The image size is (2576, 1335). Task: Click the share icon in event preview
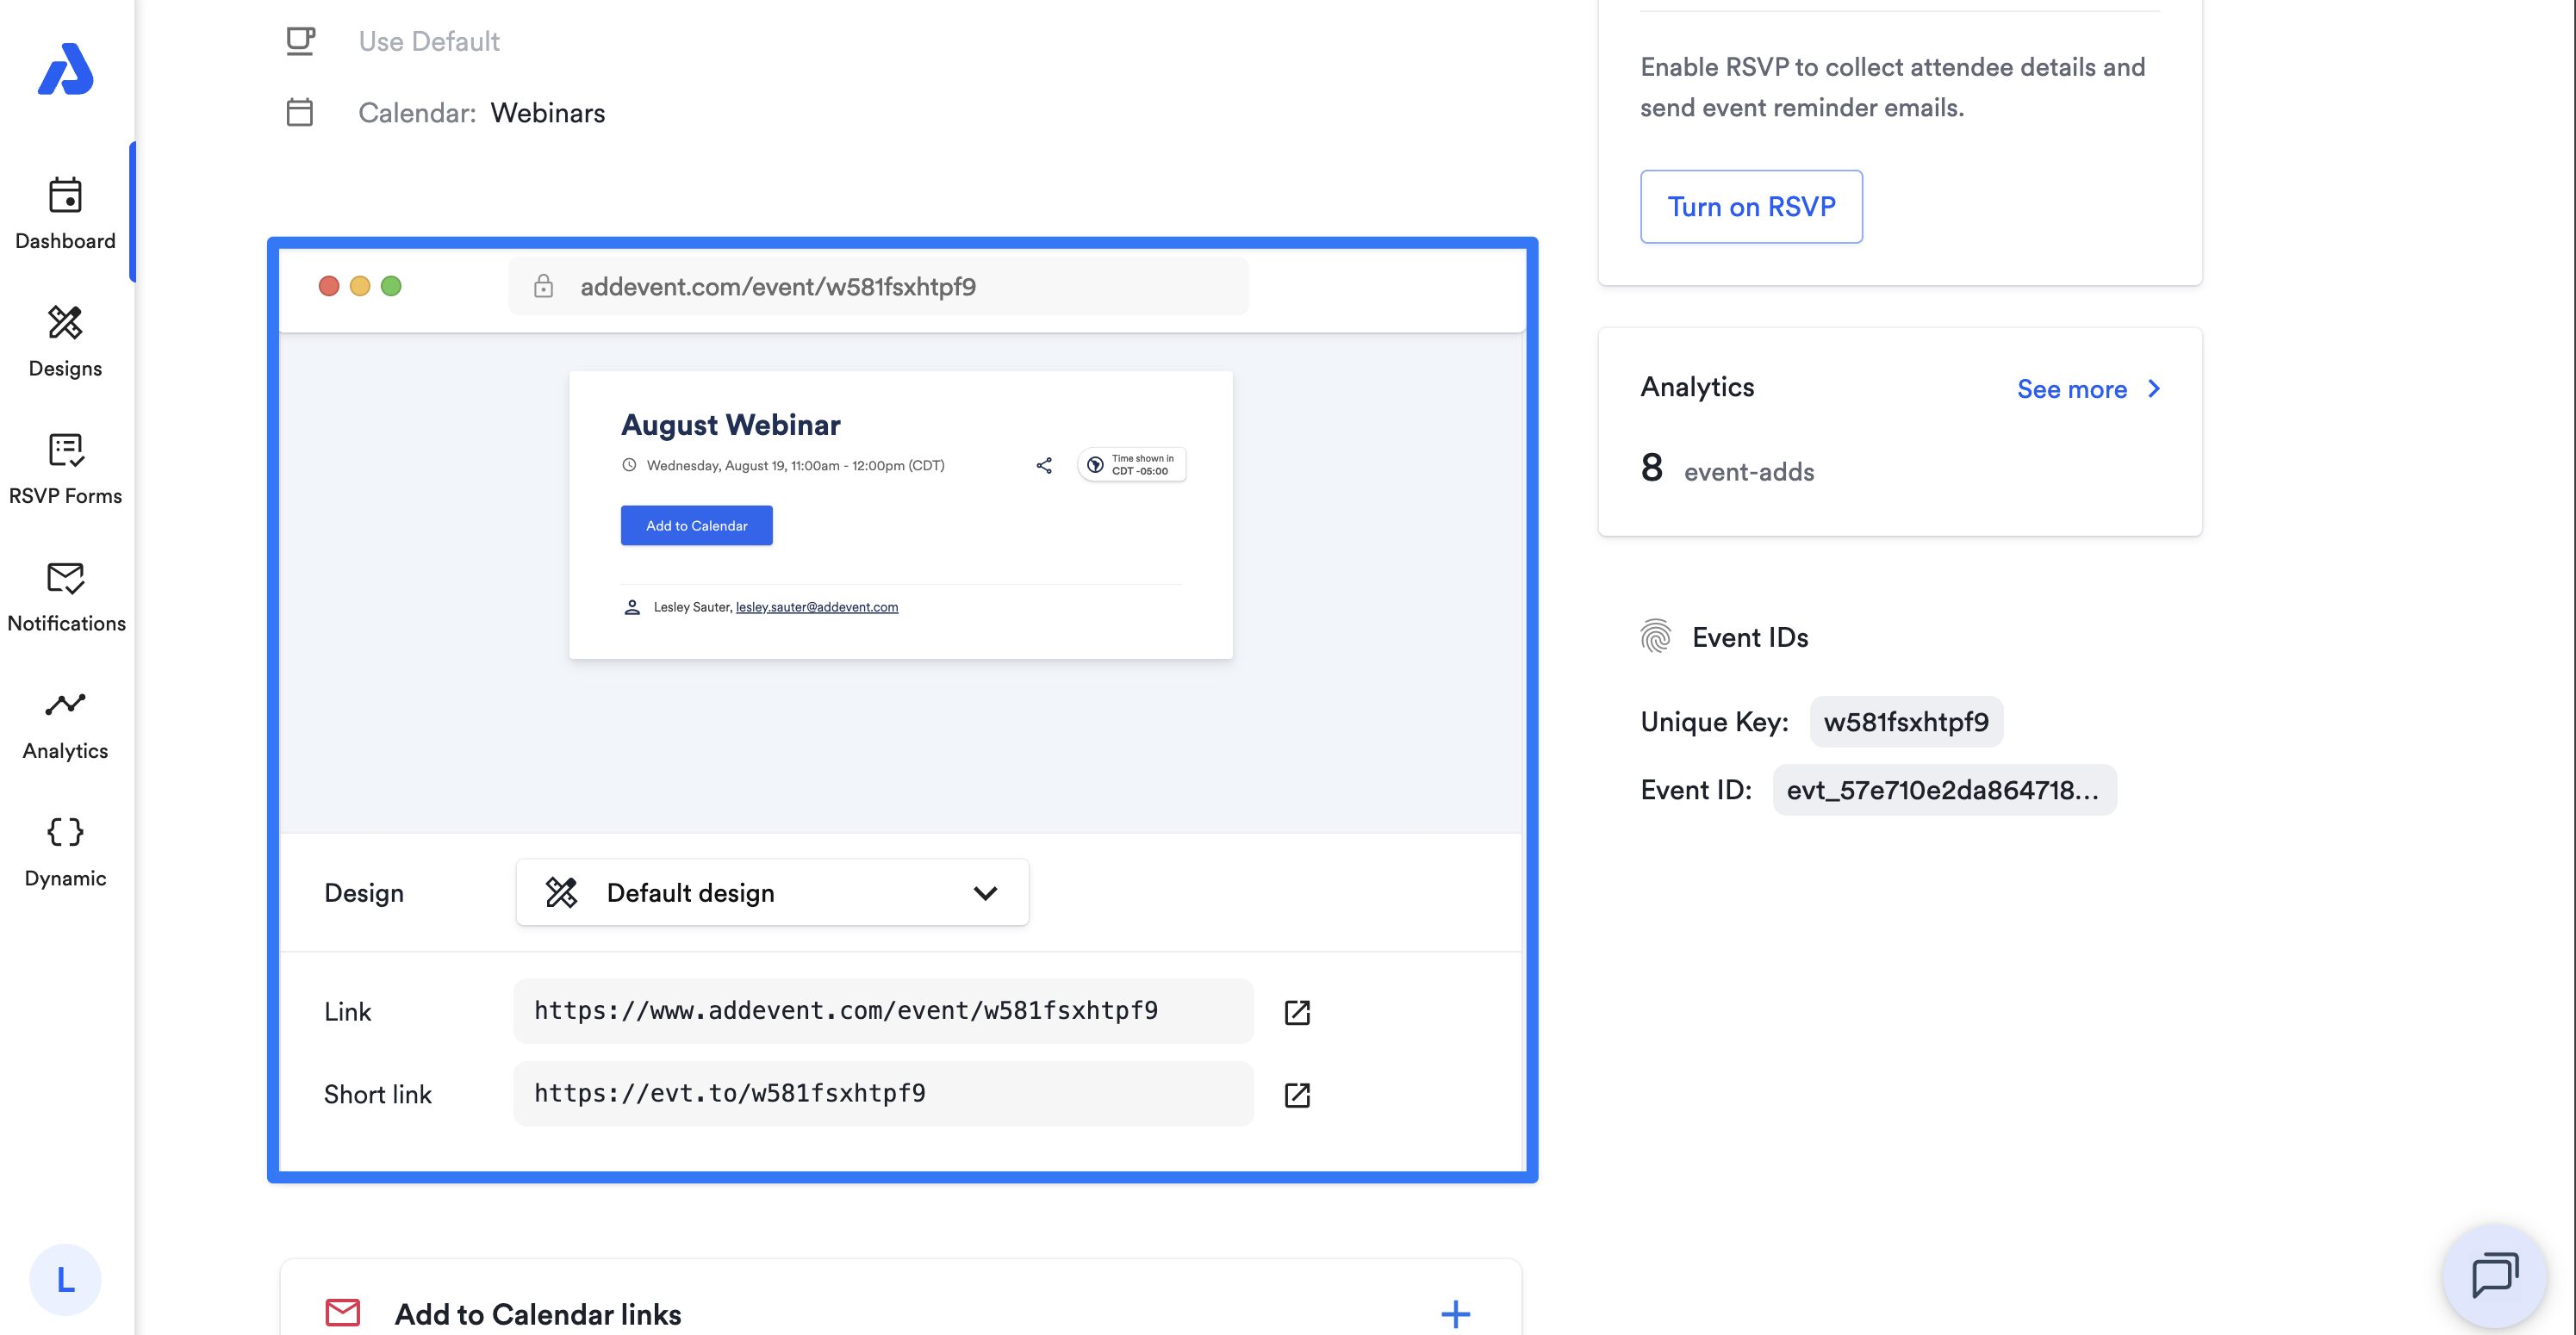pyautogui.click(x=1044, y=465)
